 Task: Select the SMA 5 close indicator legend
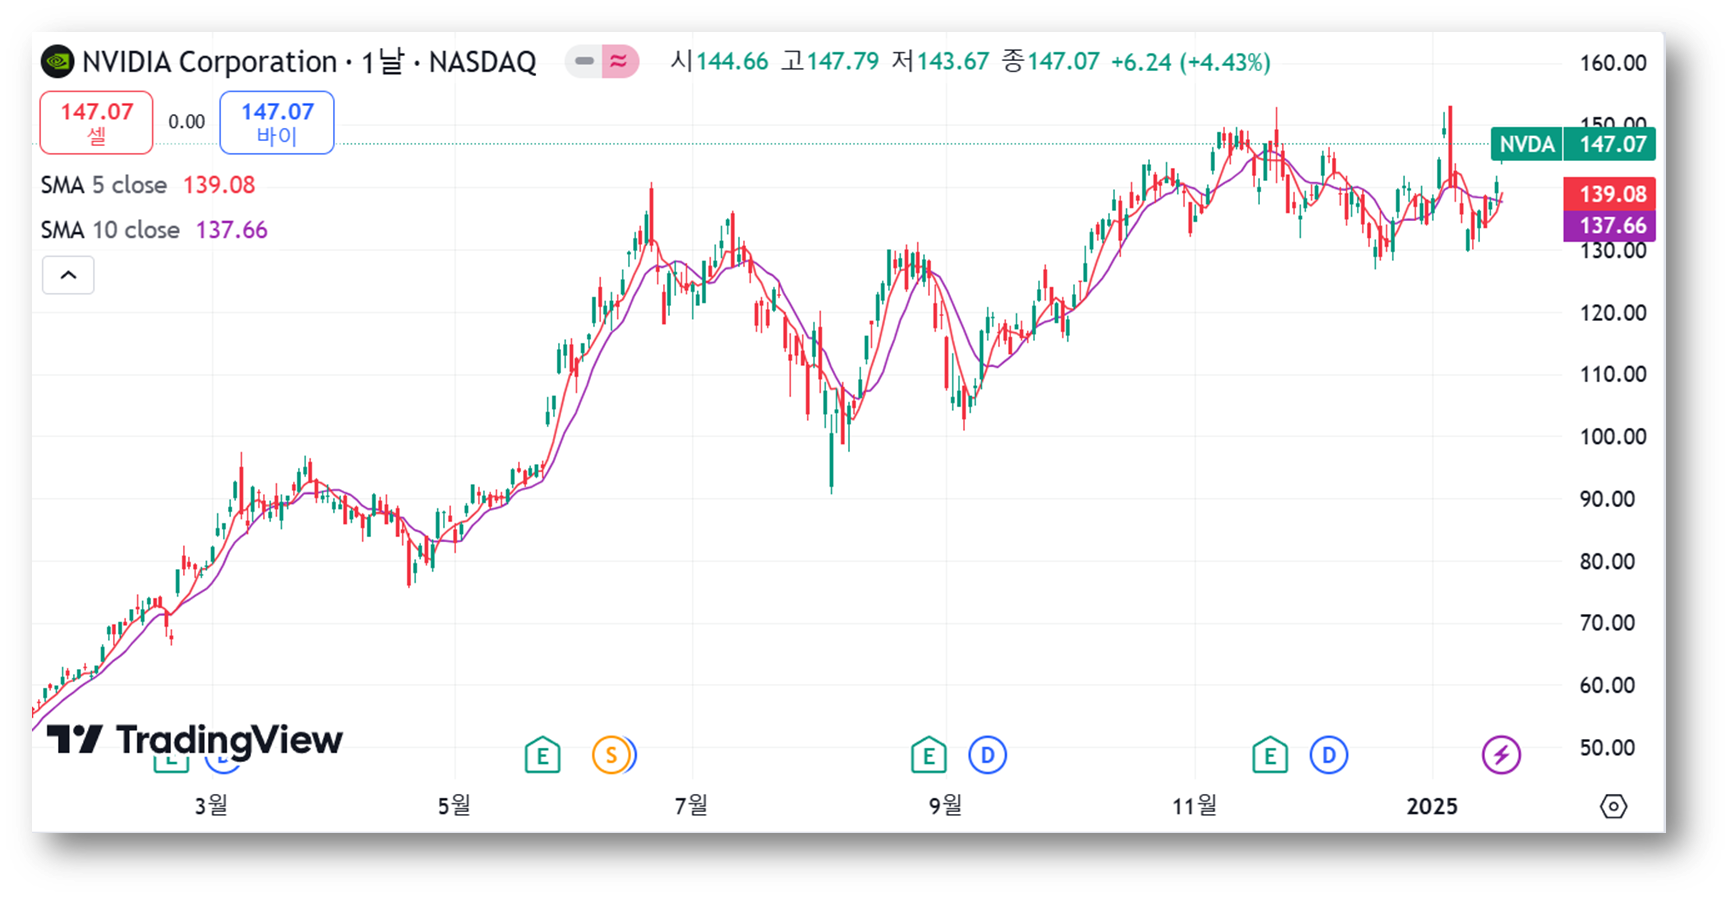click(x=148, y=185)
